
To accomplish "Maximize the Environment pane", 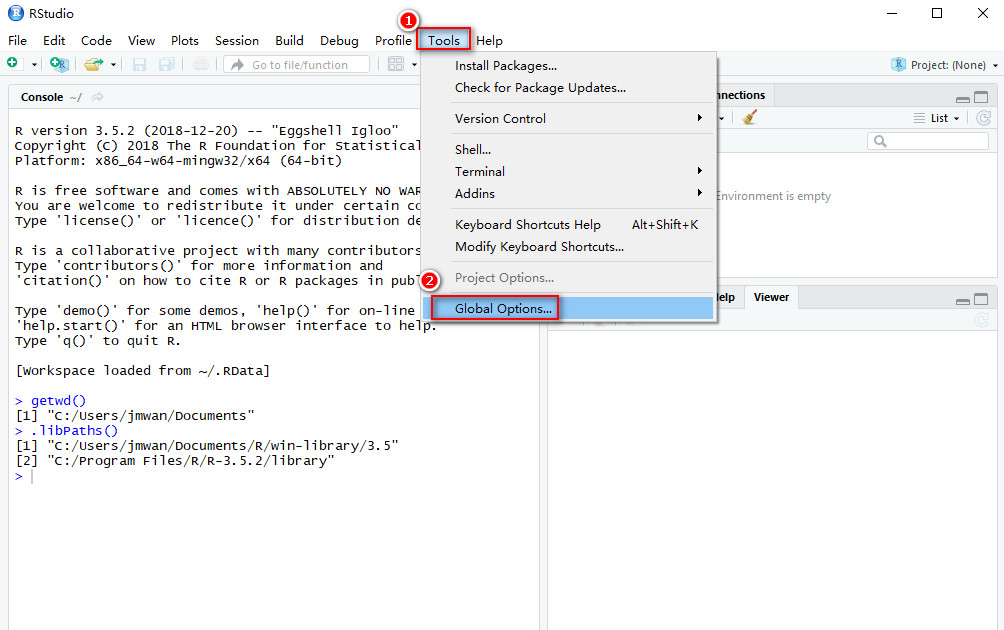I will 981,98.
